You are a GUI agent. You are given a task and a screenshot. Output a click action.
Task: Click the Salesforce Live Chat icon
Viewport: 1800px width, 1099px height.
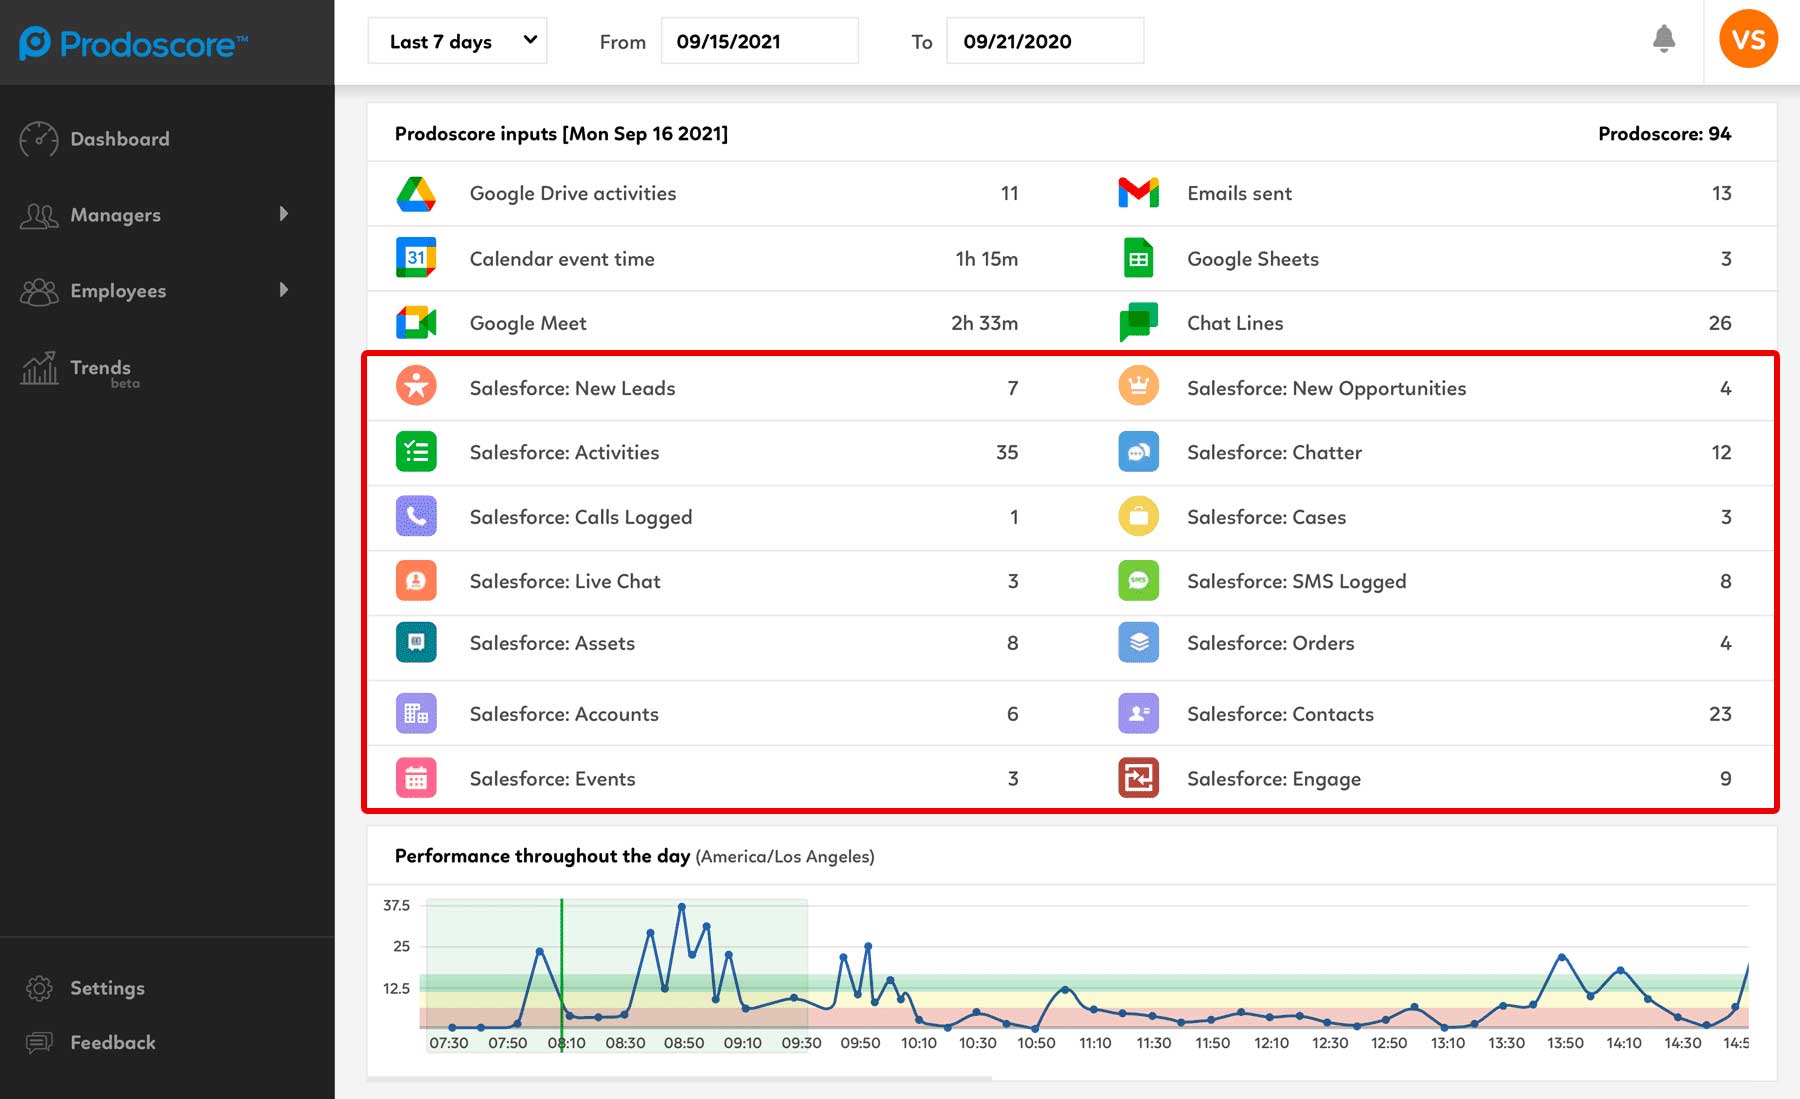[x=416, y=581]
